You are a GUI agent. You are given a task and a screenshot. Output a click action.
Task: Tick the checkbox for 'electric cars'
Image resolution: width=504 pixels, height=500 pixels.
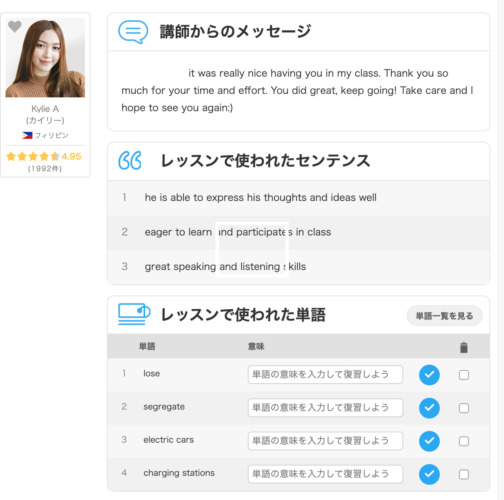tap(464, 441)
